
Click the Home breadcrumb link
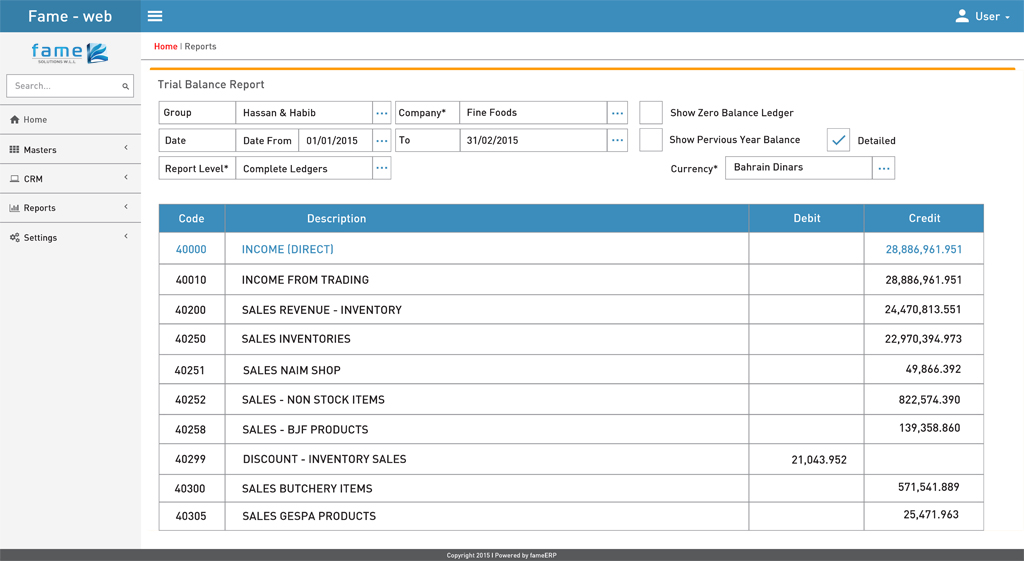(x=166, y=46)
